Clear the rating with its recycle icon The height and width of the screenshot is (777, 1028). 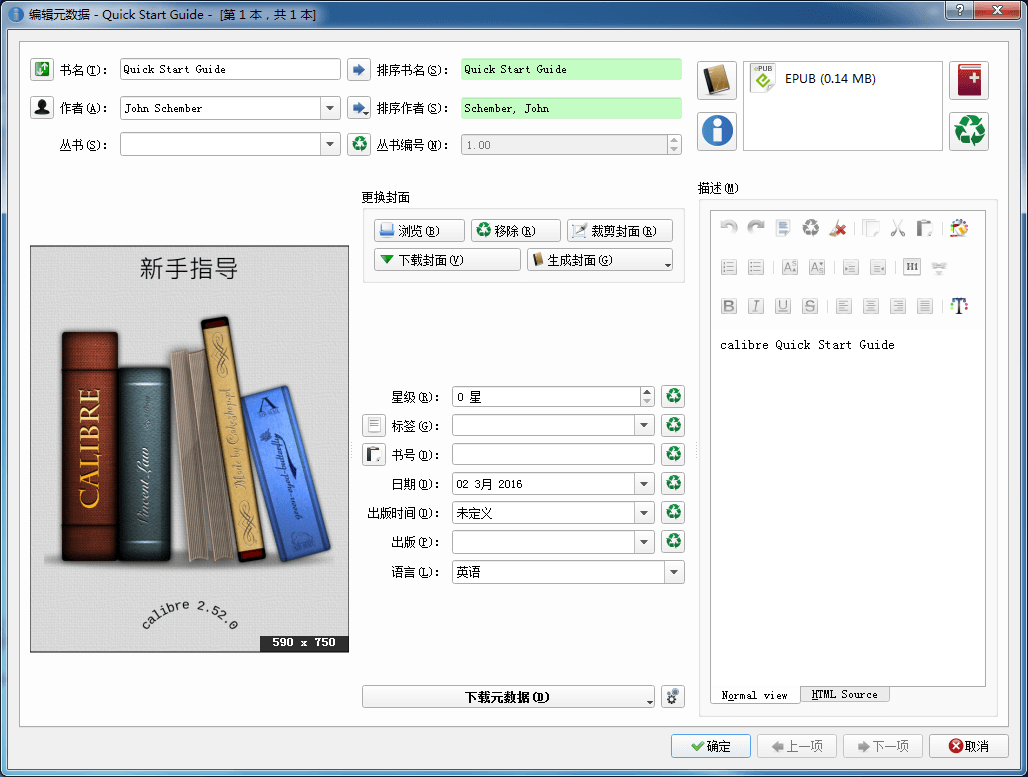(x=673, y=396)
